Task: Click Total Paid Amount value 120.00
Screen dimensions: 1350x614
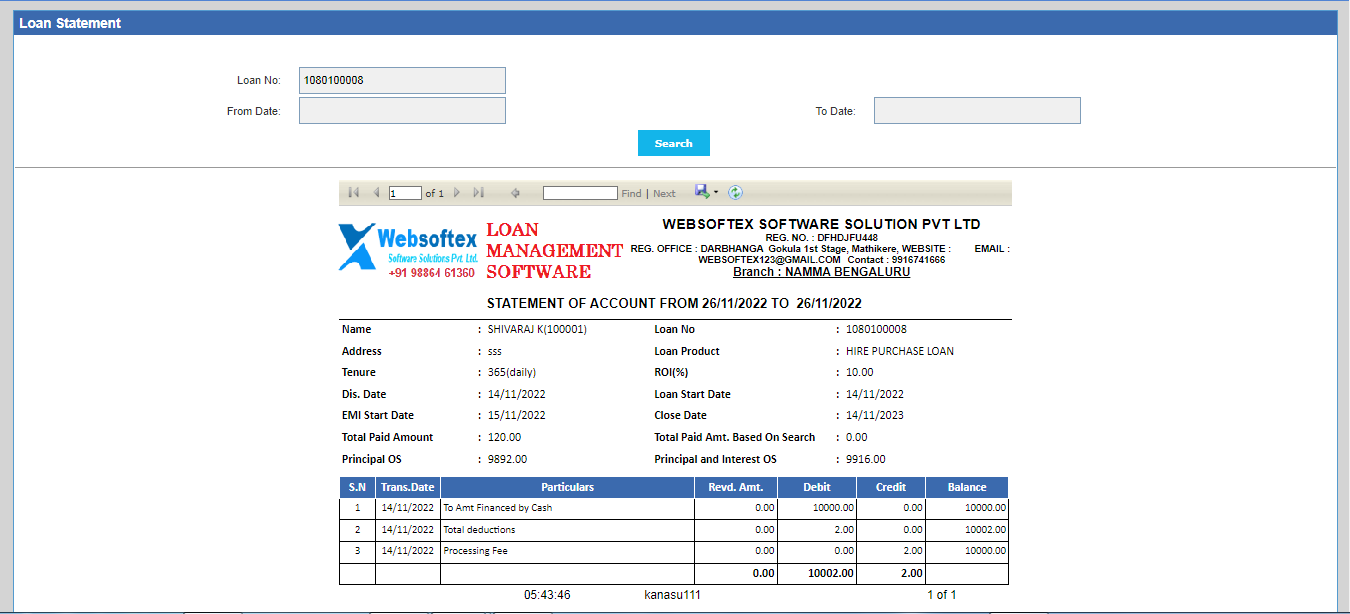Action: [x=504, y=437]
